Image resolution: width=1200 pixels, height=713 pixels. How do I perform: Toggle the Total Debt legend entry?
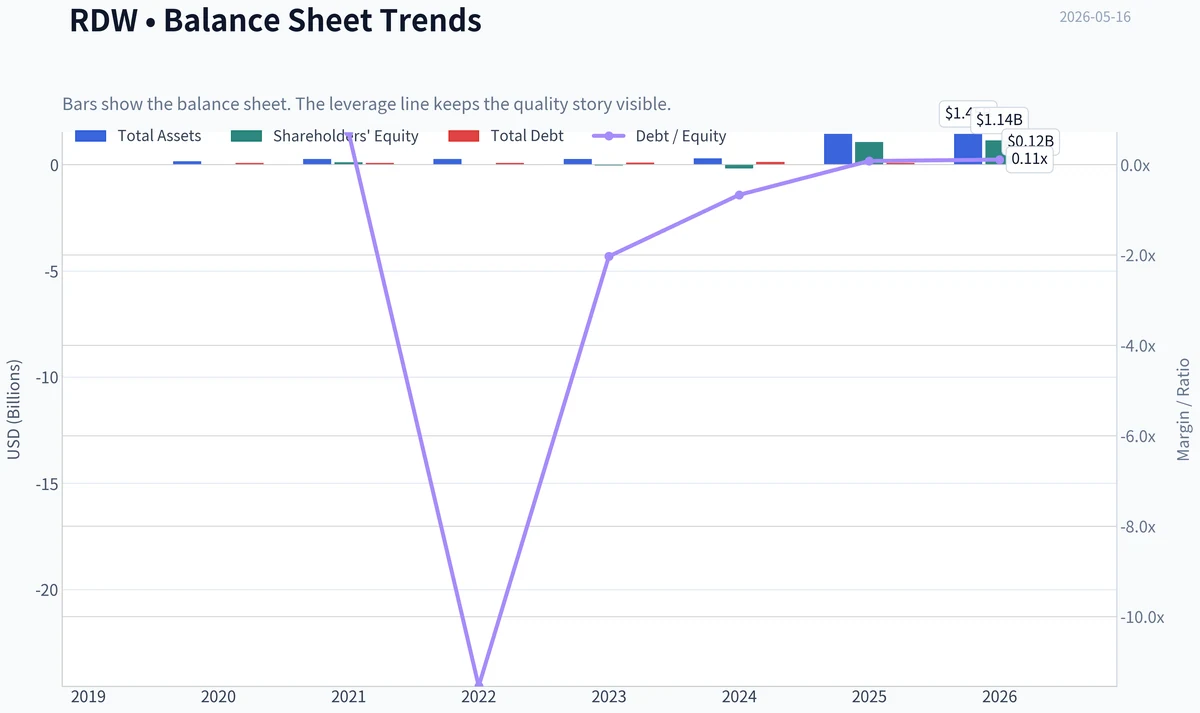tap(506, 136)
